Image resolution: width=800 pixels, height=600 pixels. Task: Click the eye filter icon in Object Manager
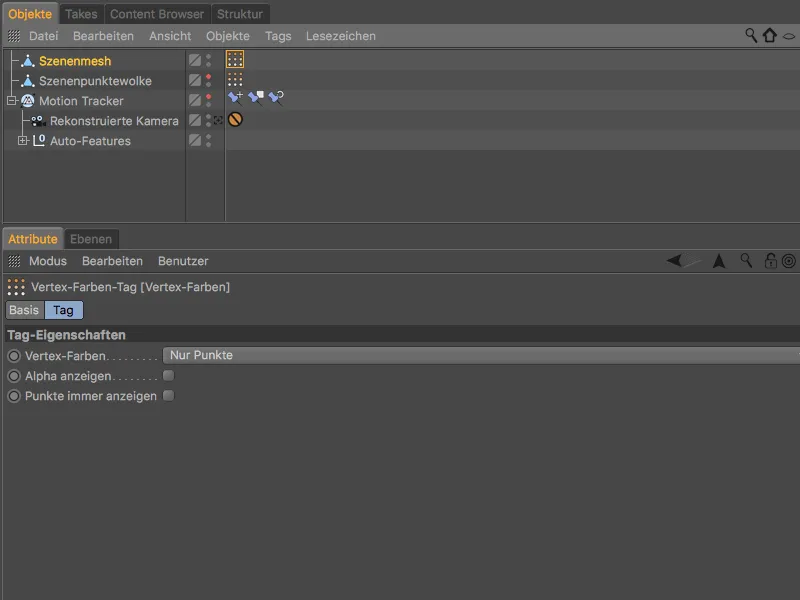789,36
